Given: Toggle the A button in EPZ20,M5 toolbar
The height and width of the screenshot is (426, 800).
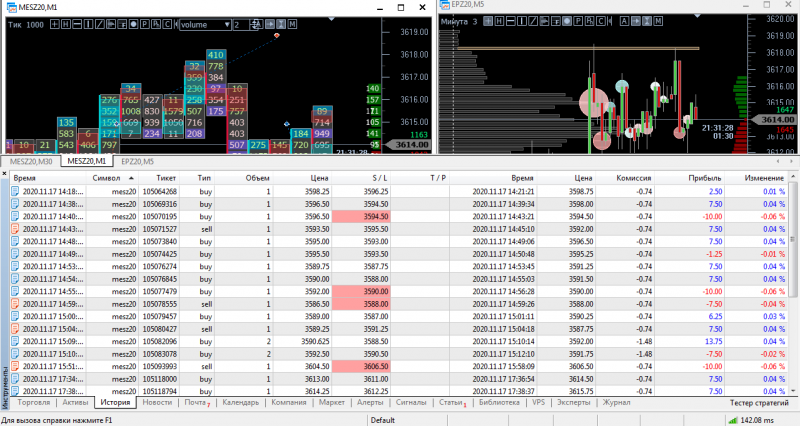Looking at the screenshot, I should pyautogui.click(x=624, y=21).
